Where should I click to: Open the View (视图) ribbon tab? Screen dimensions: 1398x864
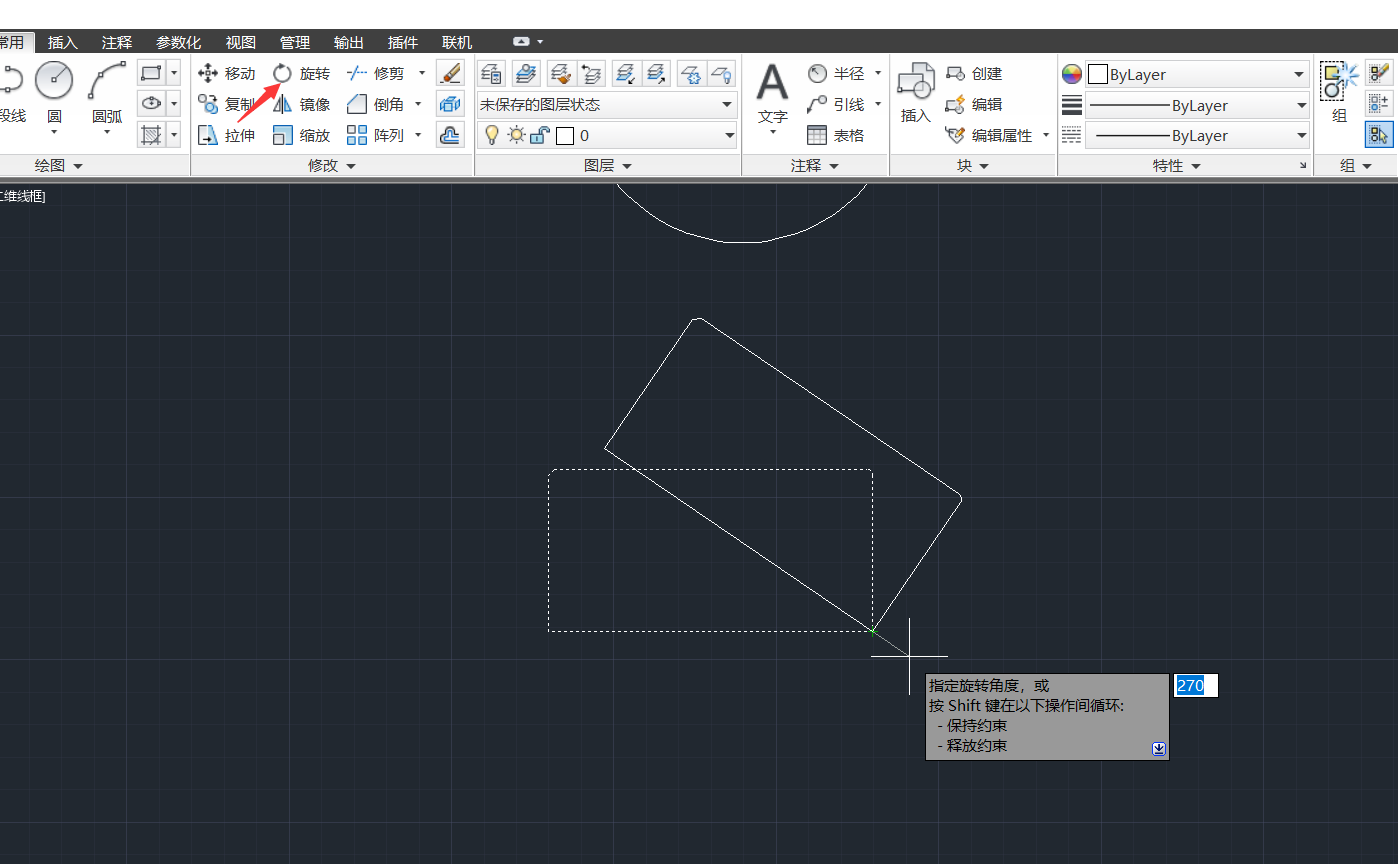pyautogui.click(x=241, y=42)
